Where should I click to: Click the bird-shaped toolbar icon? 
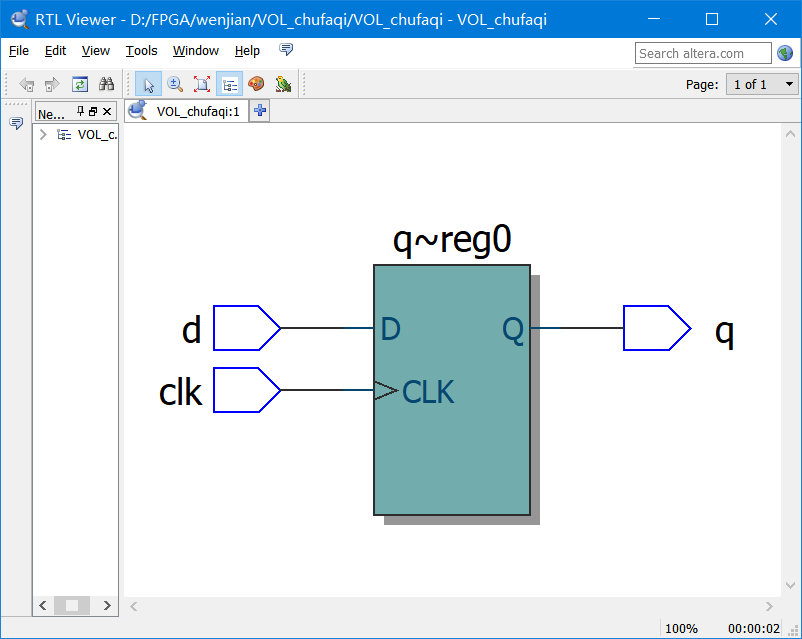tap(283, 84)
